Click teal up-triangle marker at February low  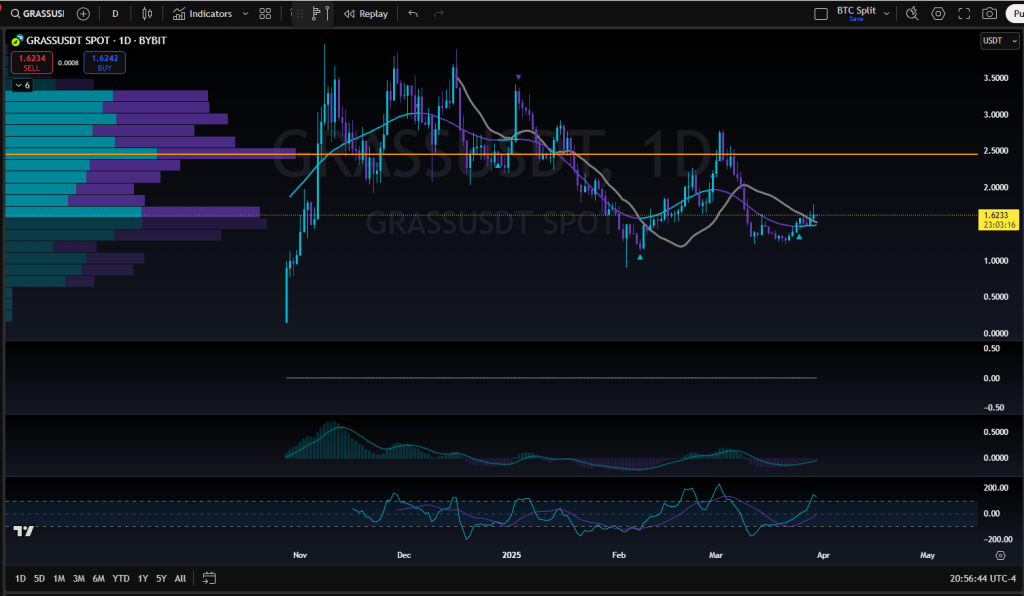point(640,257)
